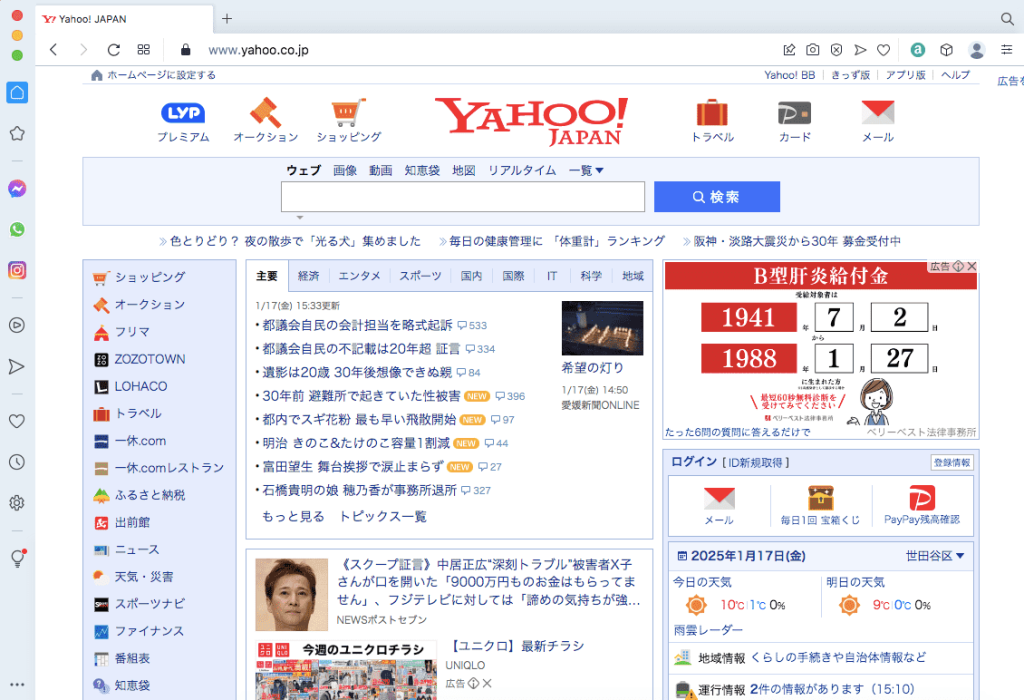The image size is (1024, 700).
Task: Open ファイナンス in left menu
Action: (149, 631)
